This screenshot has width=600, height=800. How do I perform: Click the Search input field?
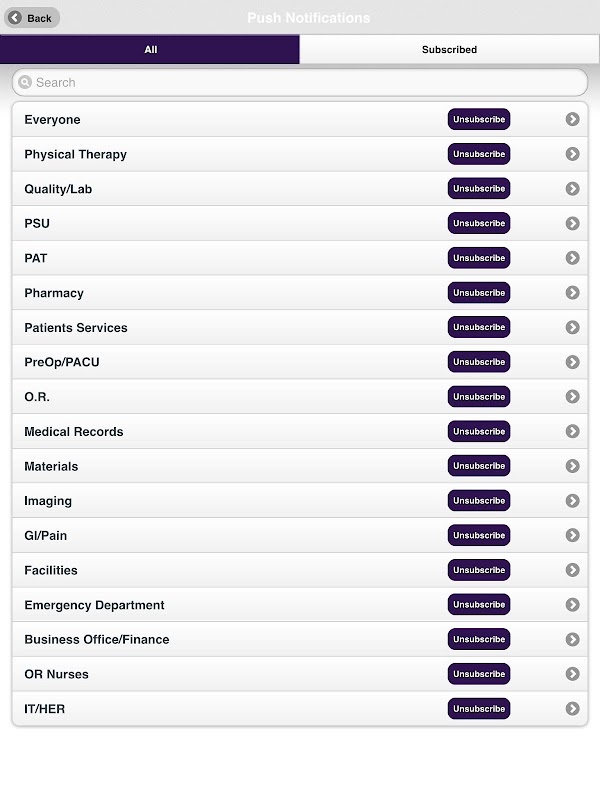(300, 83)
